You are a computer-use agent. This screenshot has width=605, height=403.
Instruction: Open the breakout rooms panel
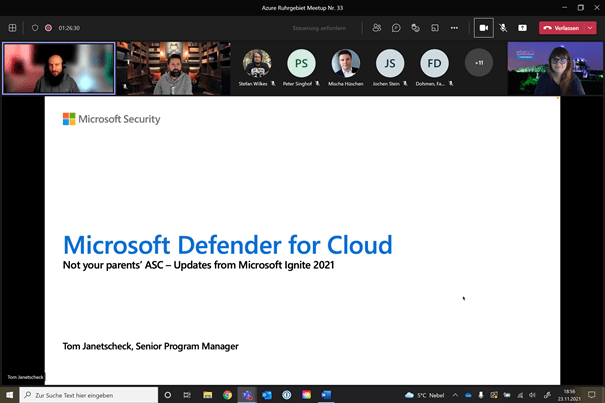click(x=435, y=28)
